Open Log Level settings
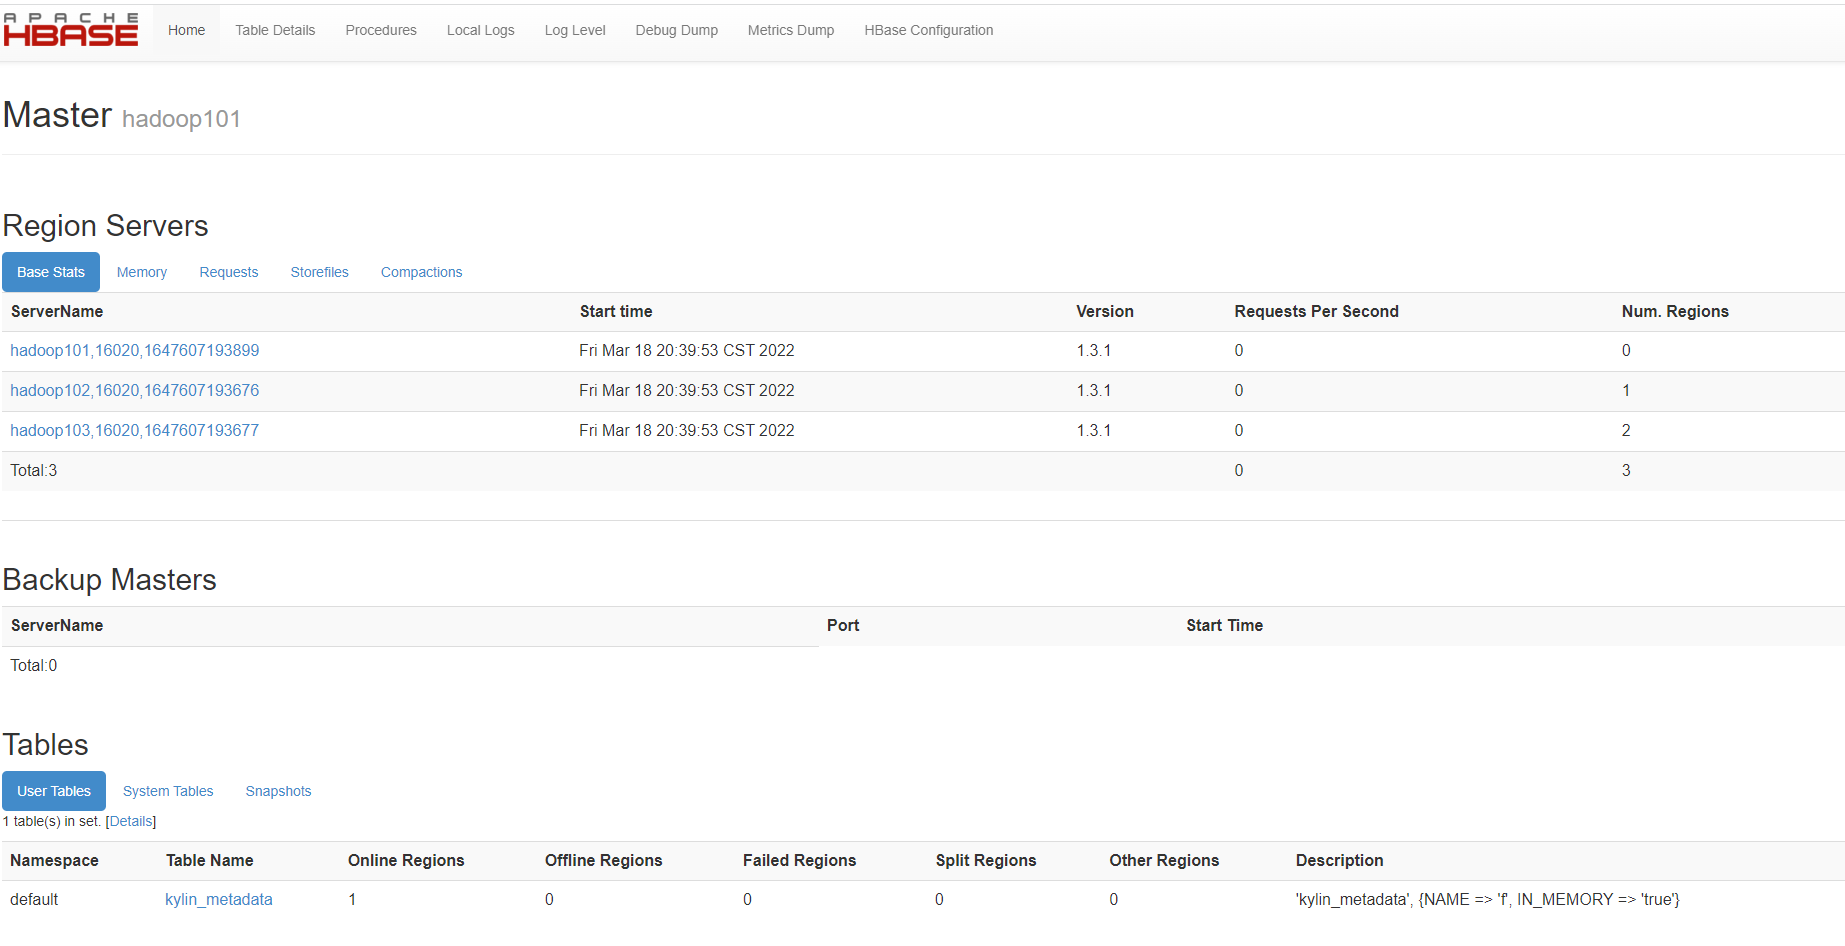The image size is (1845, 946). point(575,30)
